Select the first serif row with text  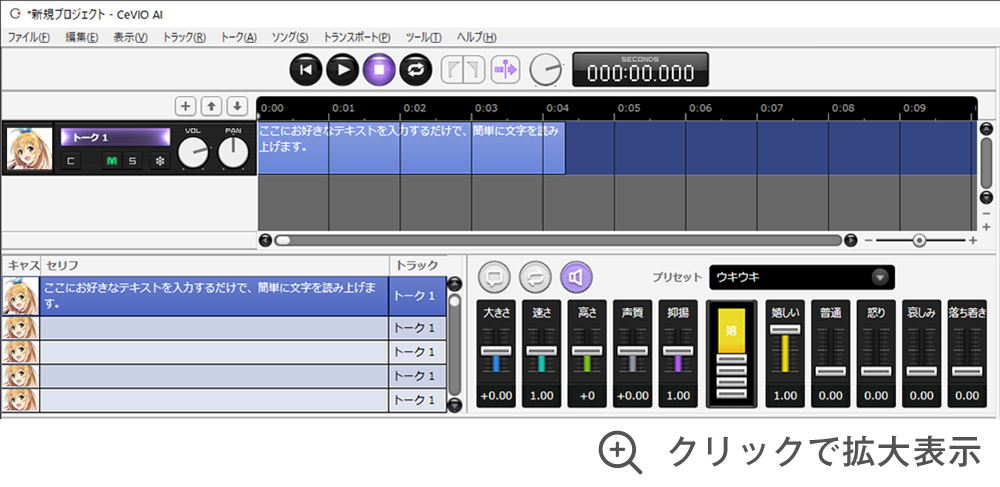(224, 296)
